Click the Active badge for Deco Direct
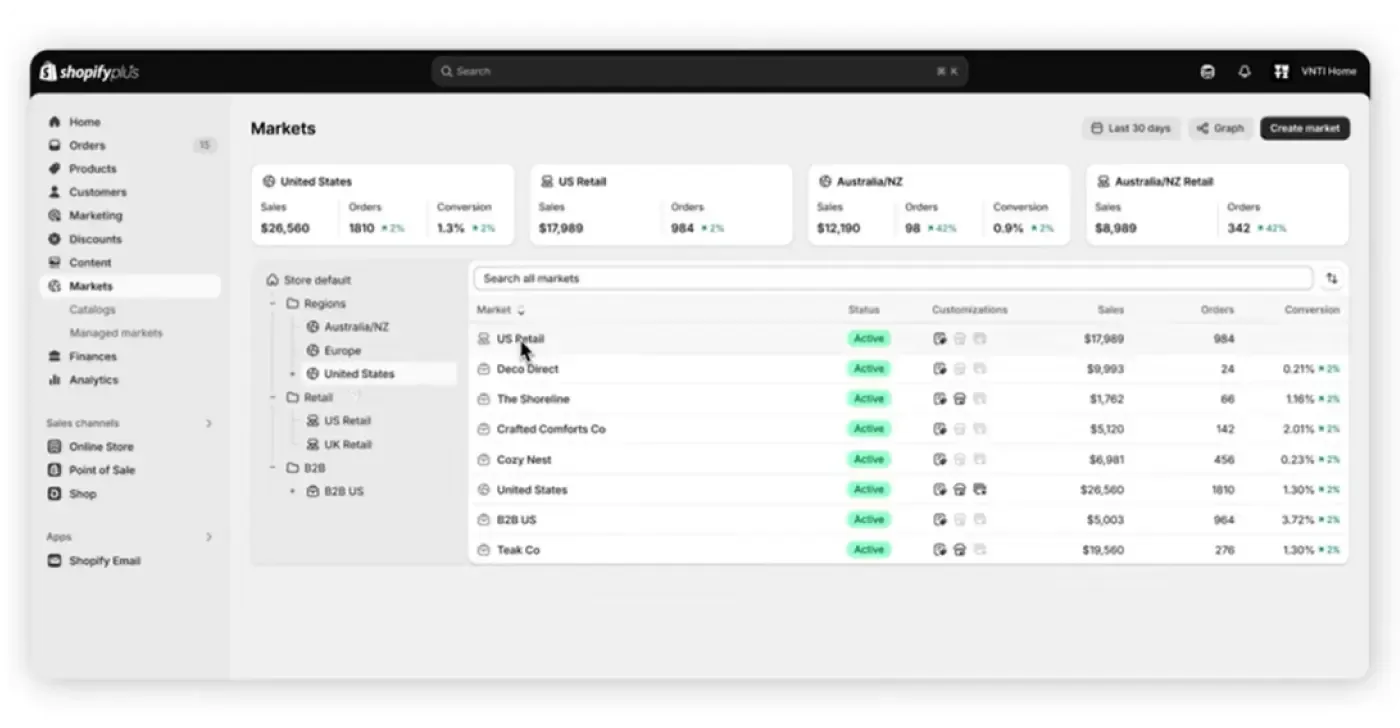 [867, 368]
